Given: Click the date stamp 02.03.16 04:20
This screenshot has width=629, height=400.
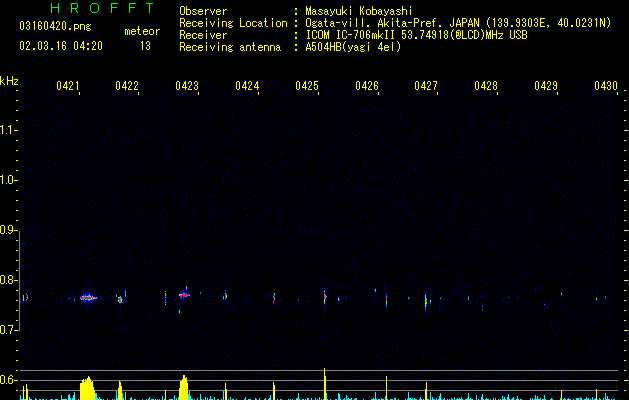Looking at the screenshot, I should point(61,46).
